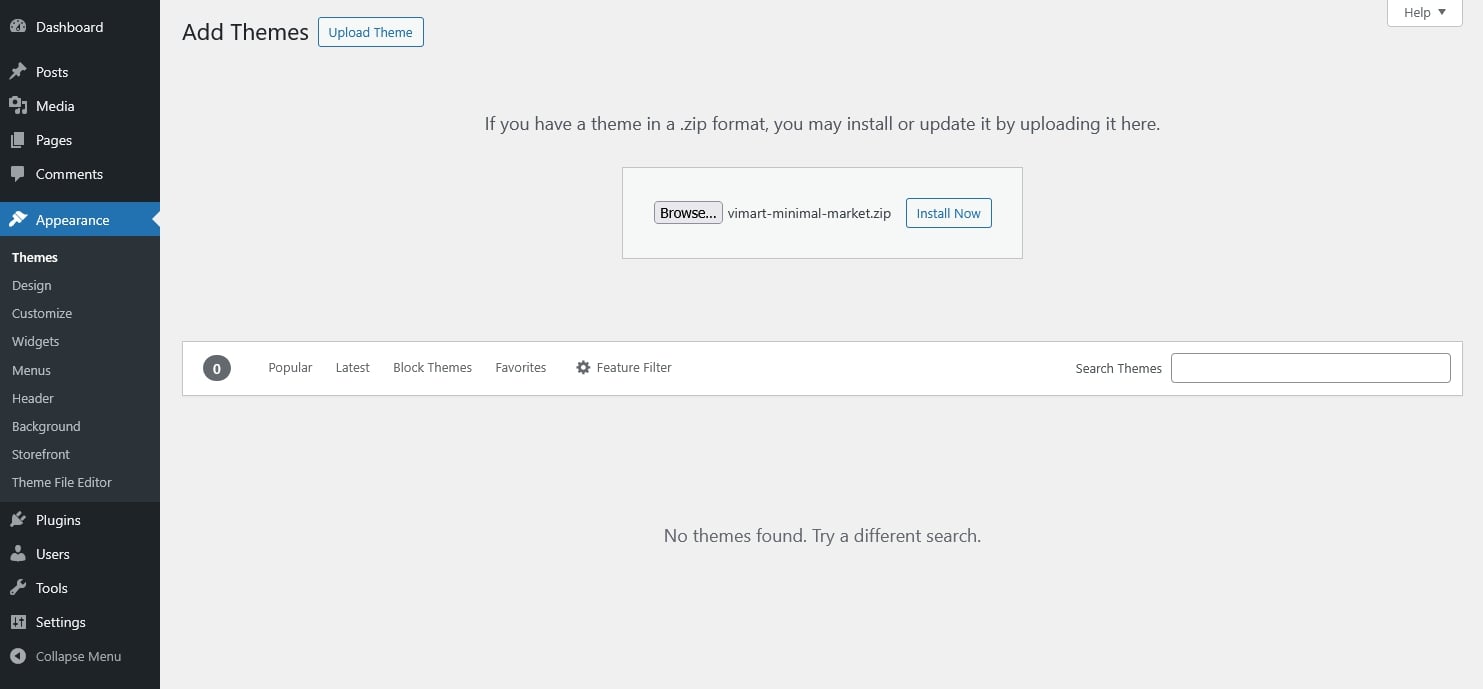Switch to the Popular themes tab

[290, 368]
